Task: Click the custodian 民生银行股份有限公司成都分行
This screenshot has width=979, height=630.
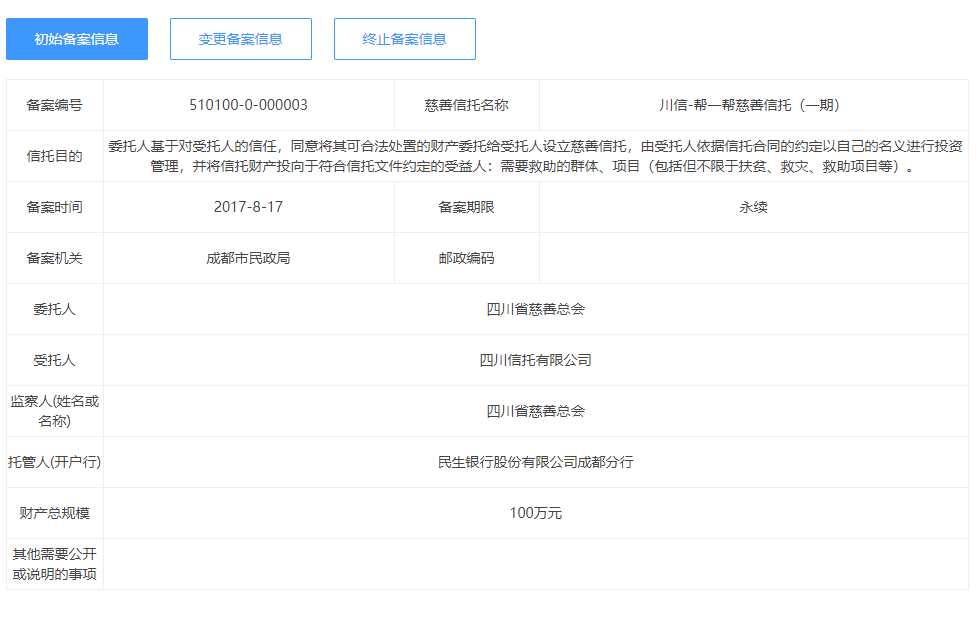Action: [x=535, y=462]
